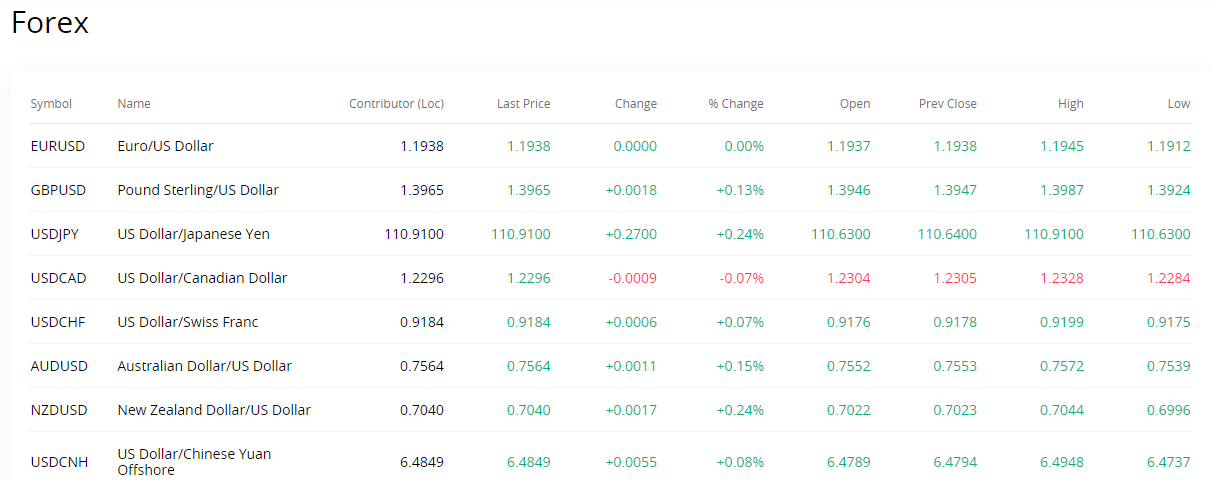Viewport: 1211px width, 480px height.
Task: Click the Symbol column header
Action: point(51,104)
